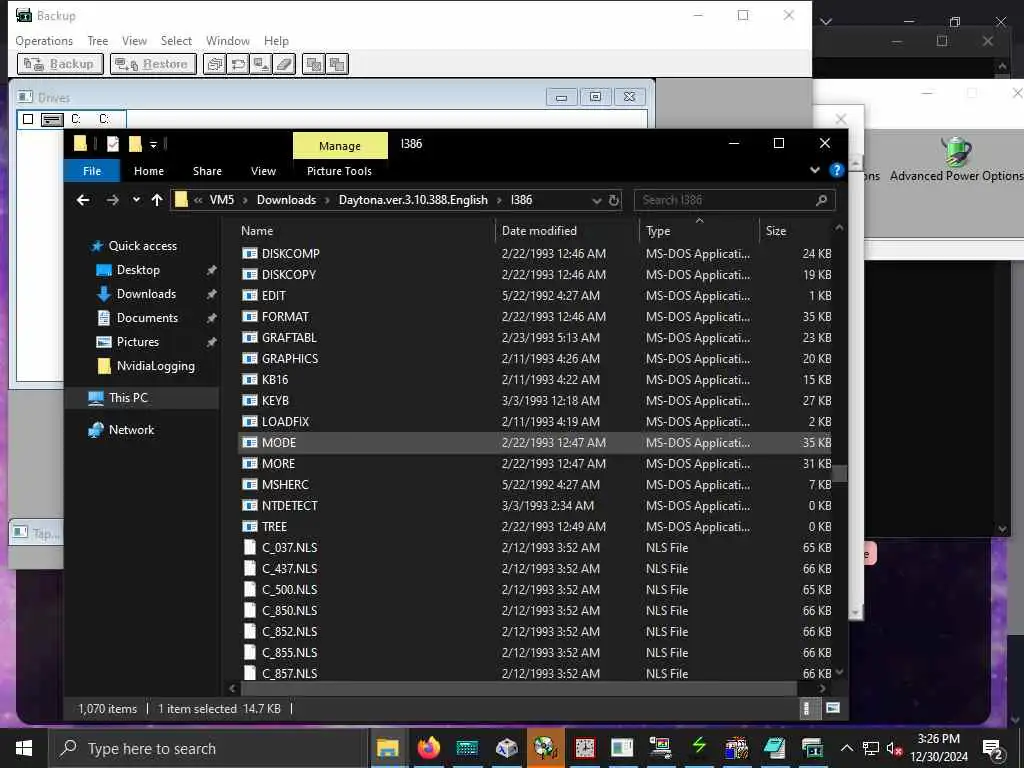Open Downloads in the navigation pane

[146, 294]
